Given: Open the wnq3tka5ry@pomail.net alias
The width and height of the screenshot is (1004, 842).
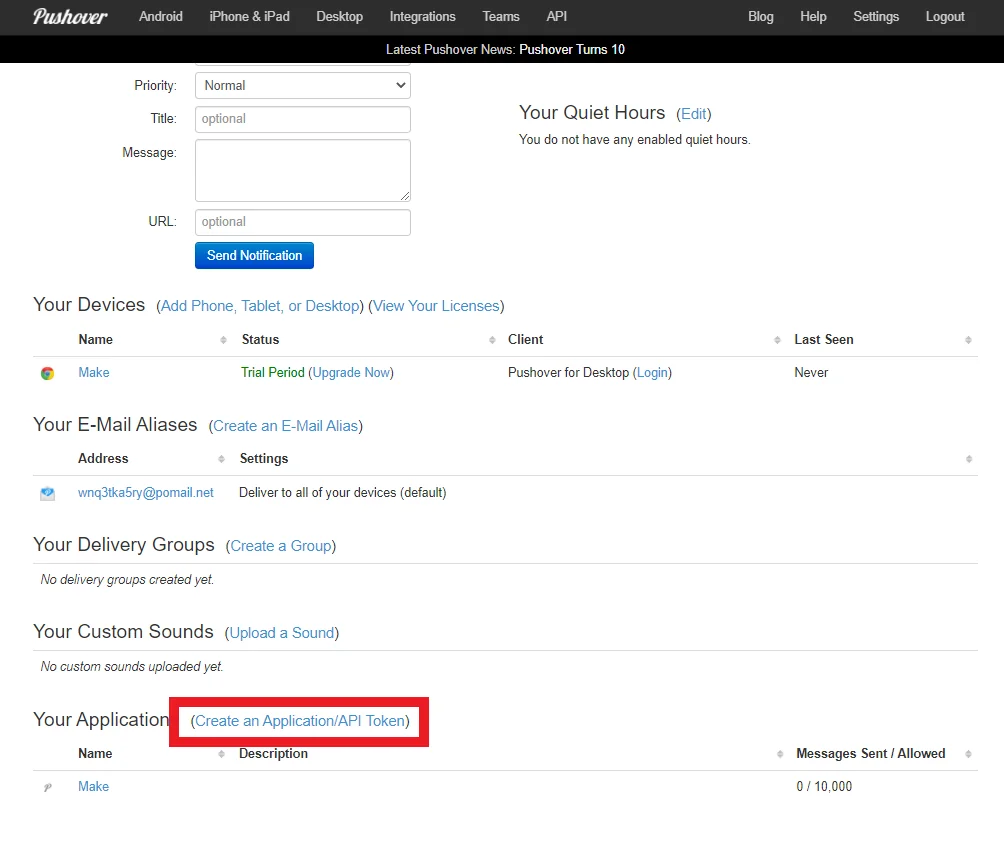Looking at the screenshot, I should pos(146,492).
